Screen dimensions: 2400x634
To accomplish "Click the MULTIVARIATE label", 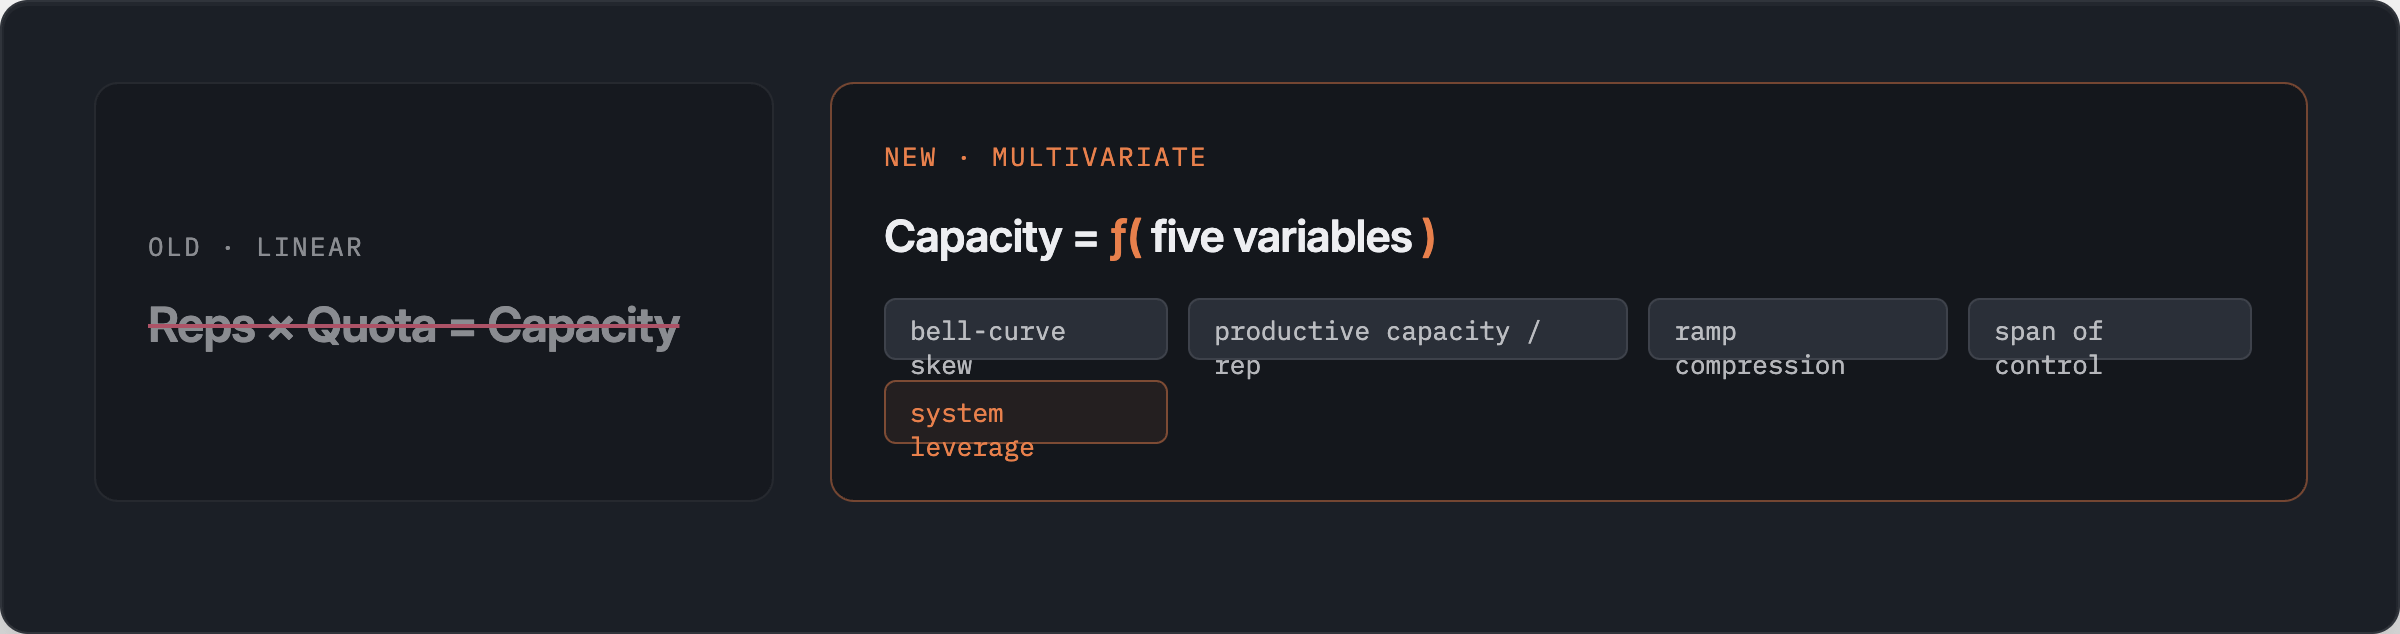I will 1099,157.
